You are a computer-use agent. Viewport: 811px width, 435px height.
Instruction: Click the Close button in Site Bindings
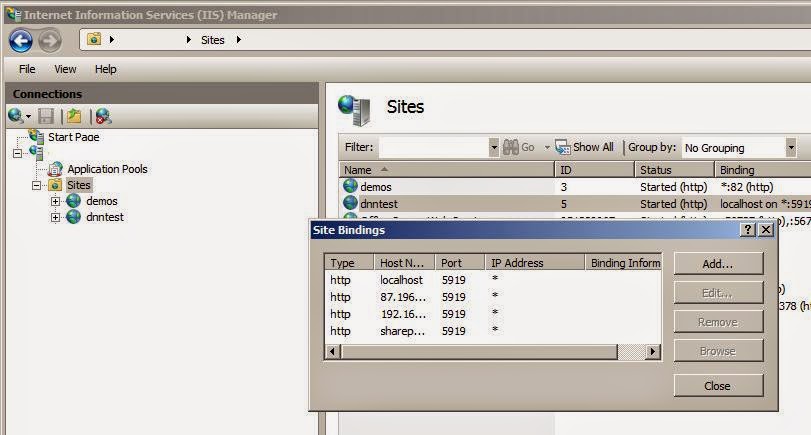(x=718, y=386)
